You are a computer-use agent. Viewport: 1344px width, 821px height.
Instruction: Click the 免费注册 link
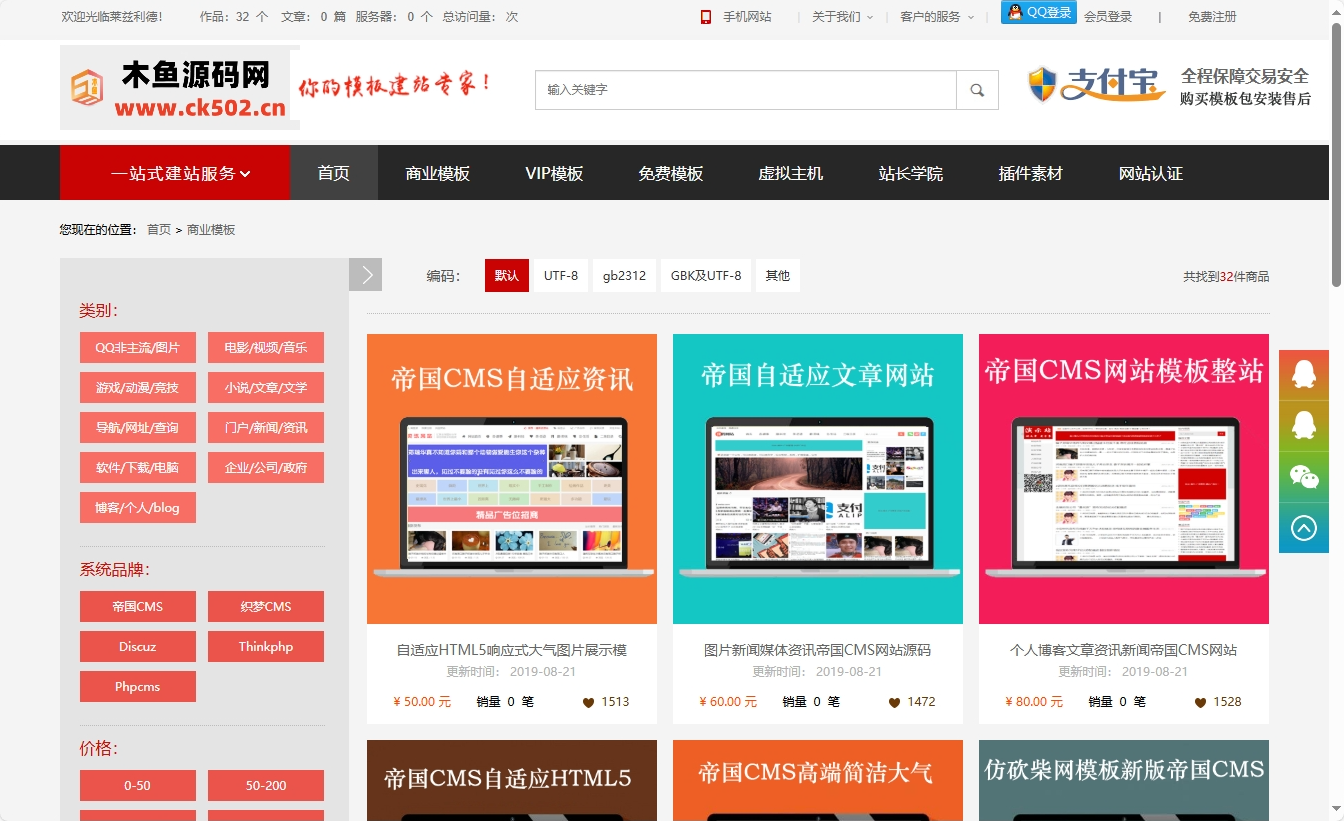click(1212, 17)
